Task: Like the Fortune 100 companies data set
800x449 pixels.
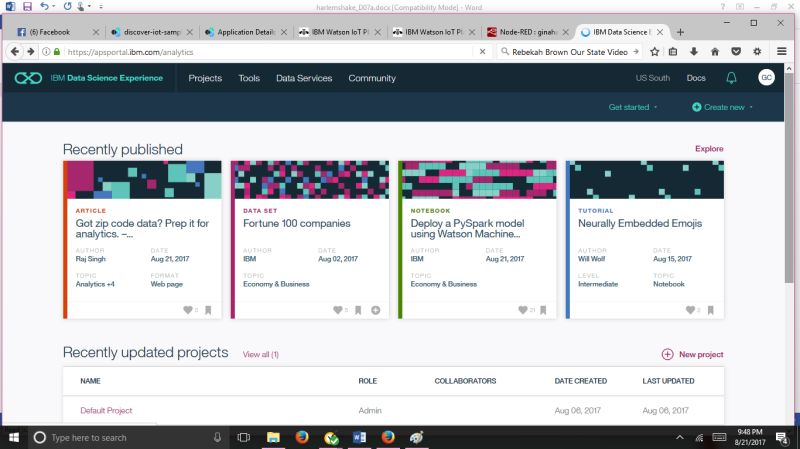Action: pyautogui.click(x=337, y=310)
